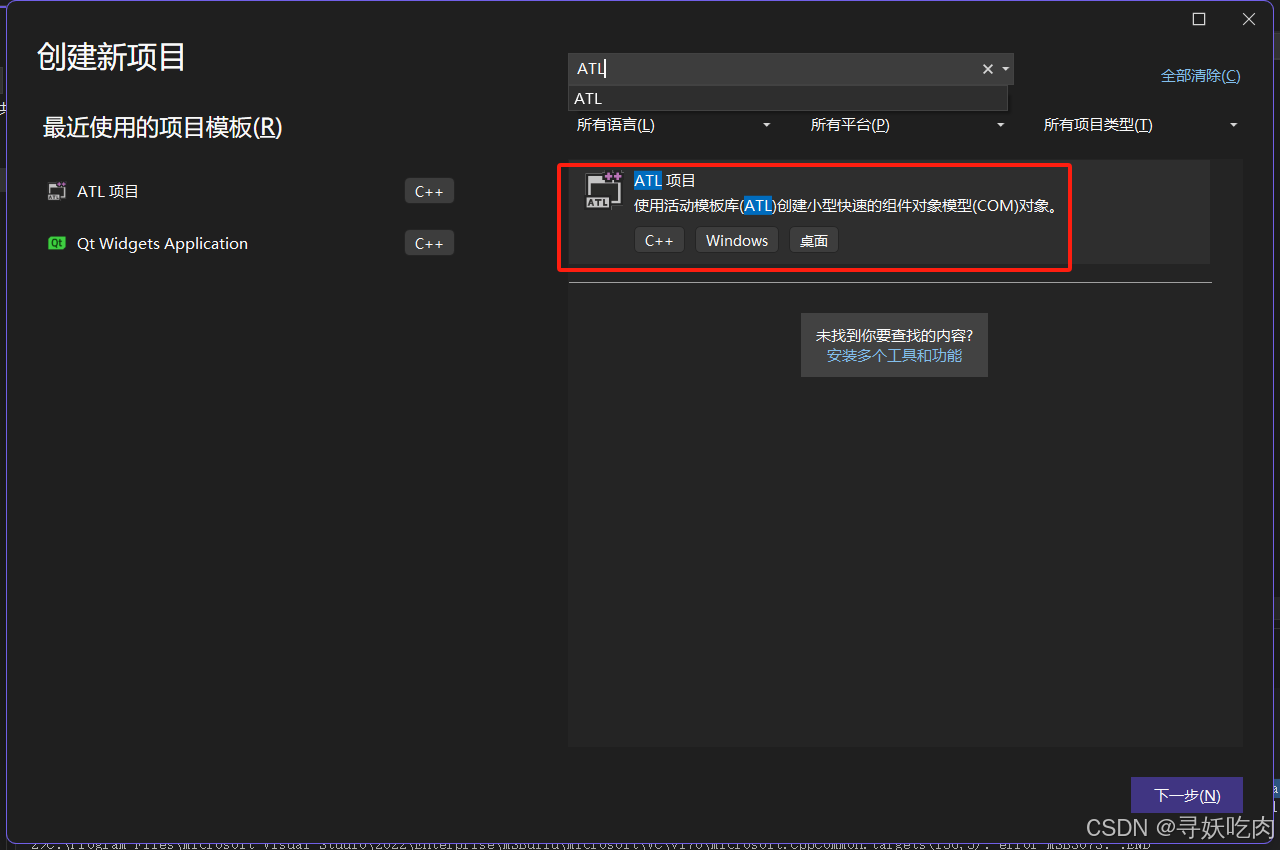Click the Windows tag on the ATL result
The height and width of the screenshot is (850, 1280).
point(737,240)
